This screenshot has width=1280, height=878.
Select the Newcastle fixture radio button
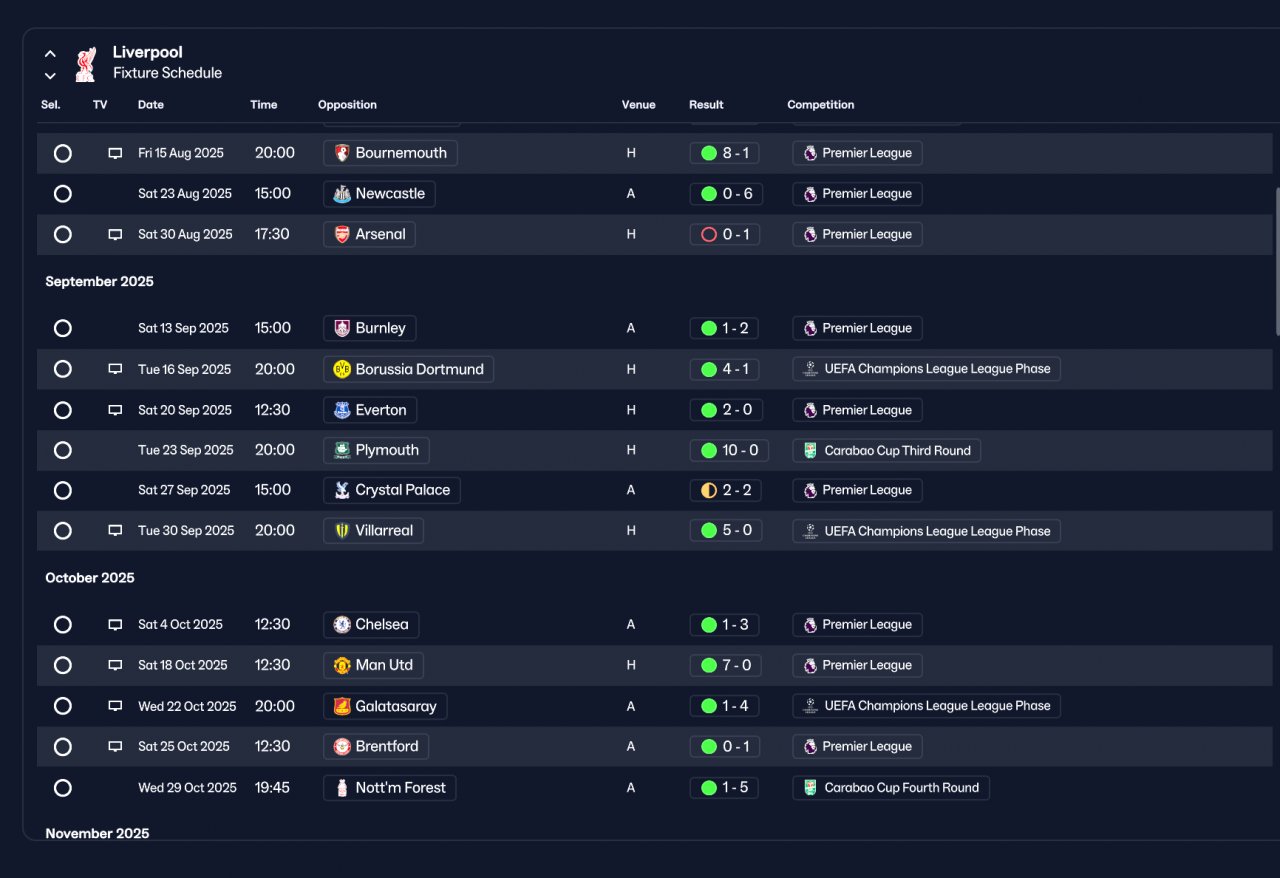point(63,194)
